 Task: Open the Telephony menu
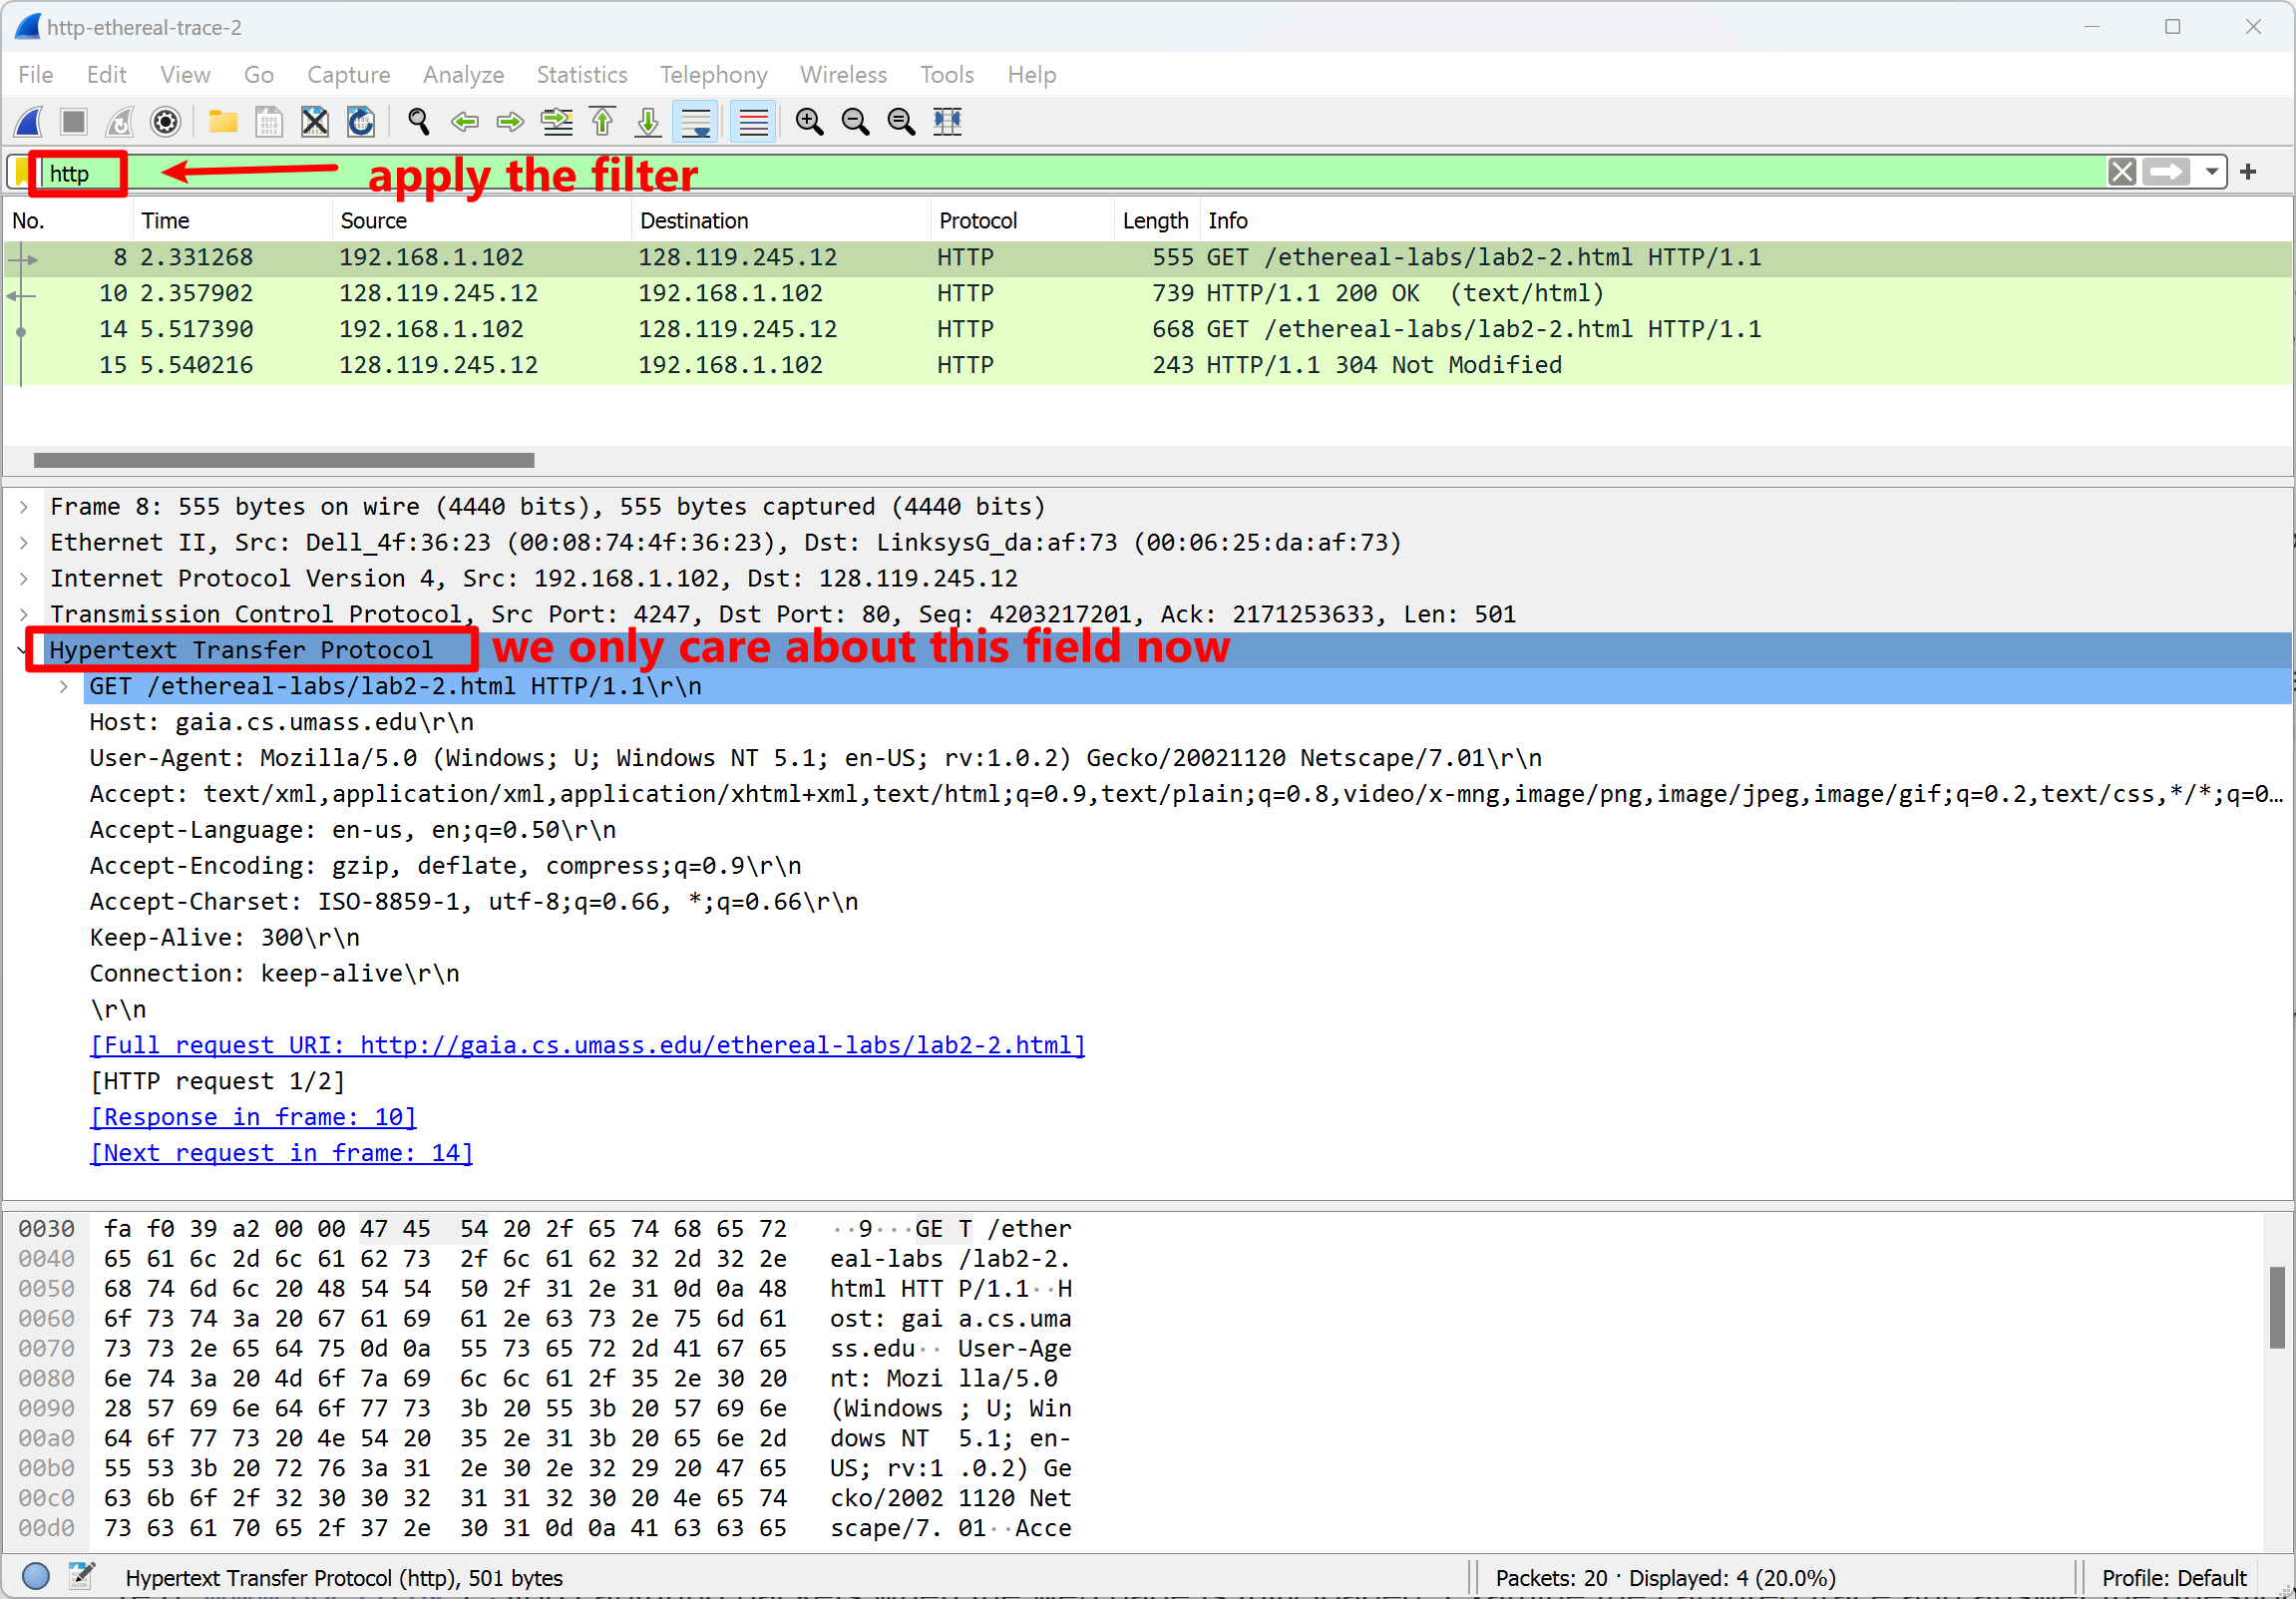712,74
